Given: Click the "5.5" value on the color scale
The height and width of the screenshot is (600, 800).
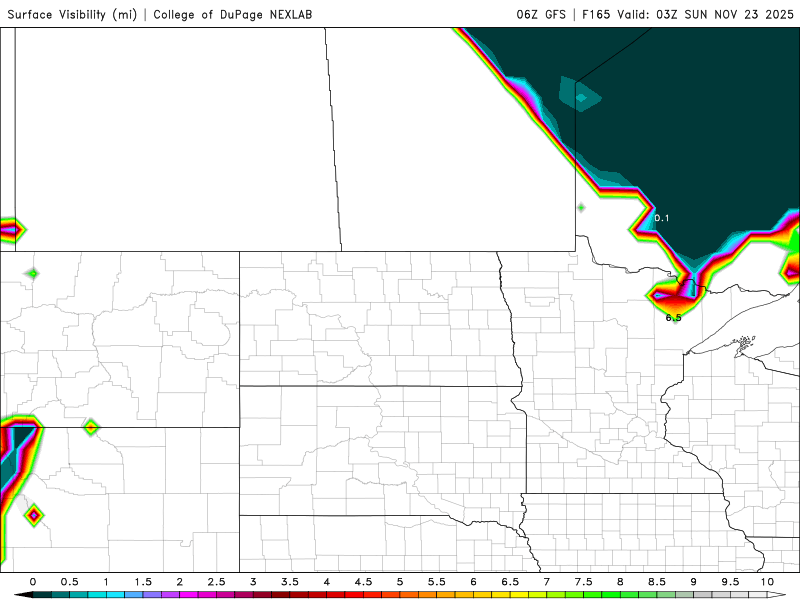Looking at the screenshot, I should click(437, 582).
